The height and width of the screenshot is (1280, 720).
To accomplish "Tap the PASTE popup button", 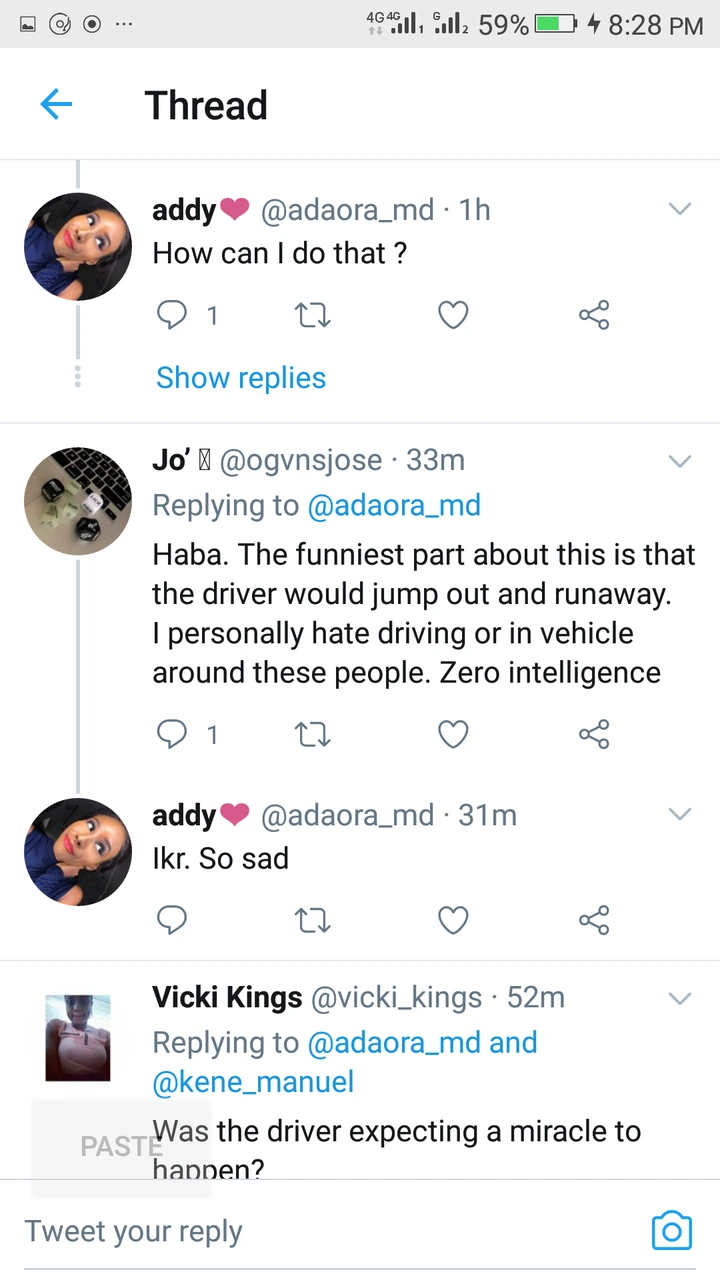I will 121,1146.
